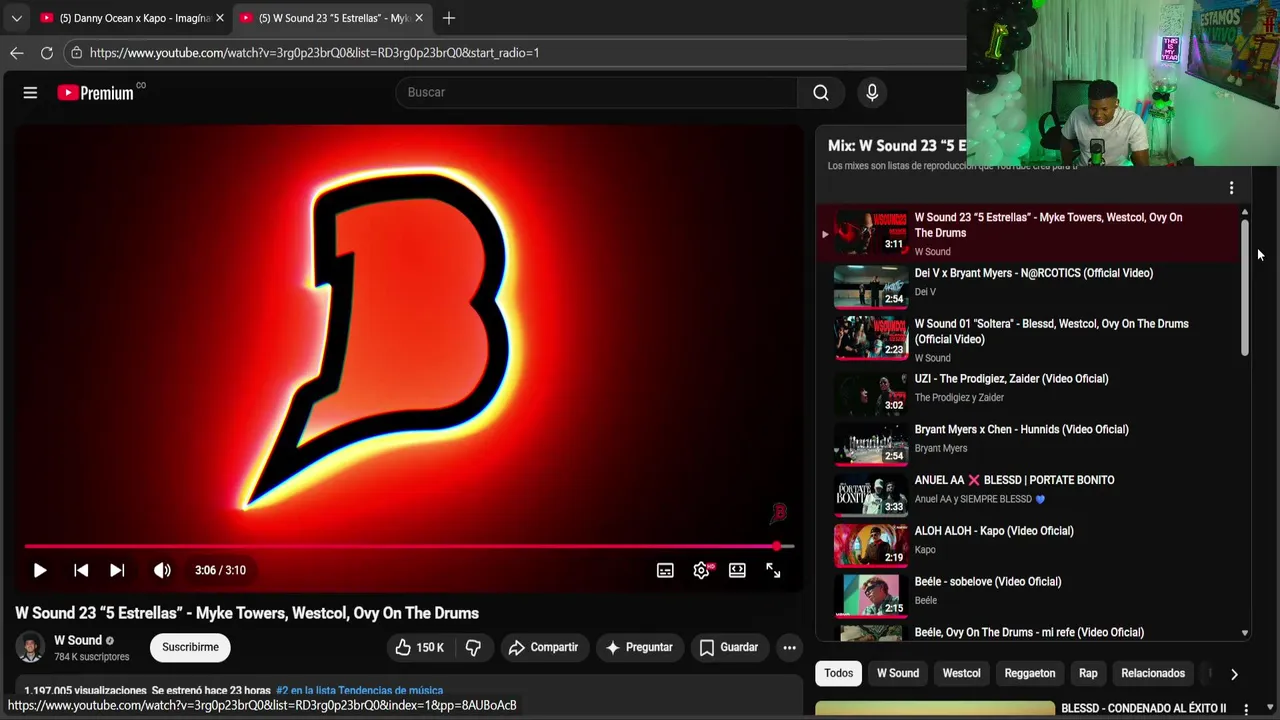The image size is (1280, 720).
Task: Open BLESSD - CONDENADO AL ÉXITO II title
Action: tap(1143, 708)
